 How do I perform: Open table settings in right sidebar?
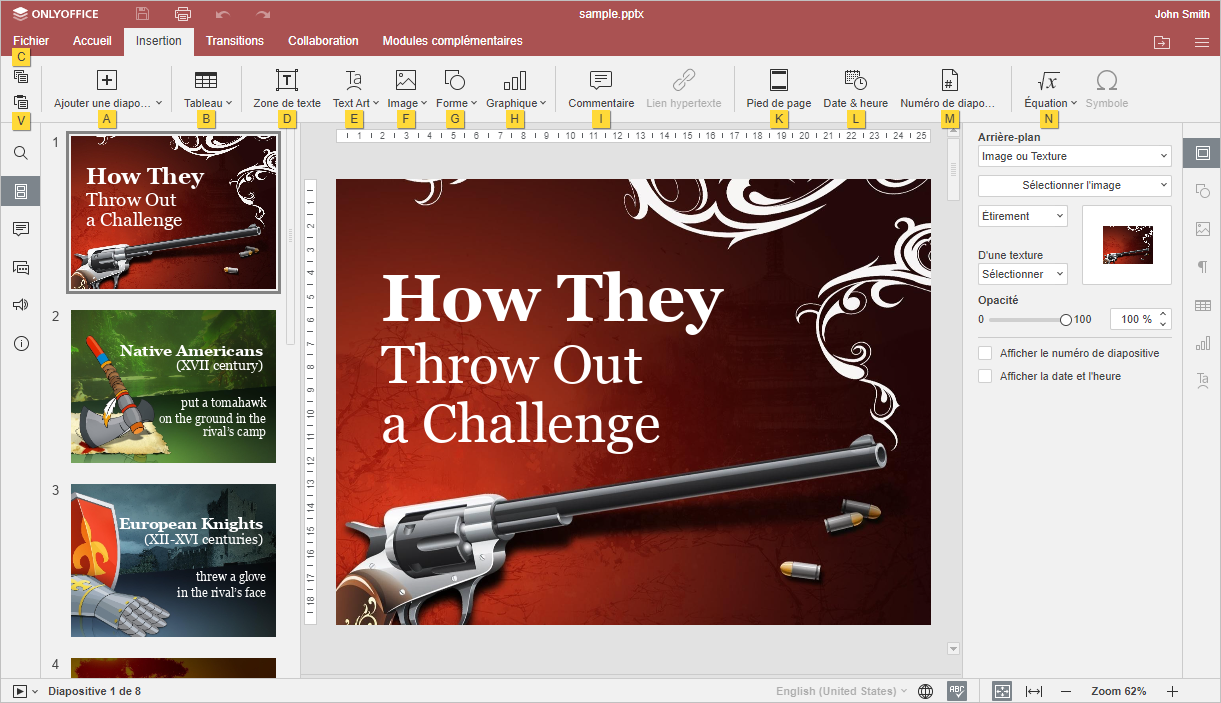click(x=1202, y=305)
